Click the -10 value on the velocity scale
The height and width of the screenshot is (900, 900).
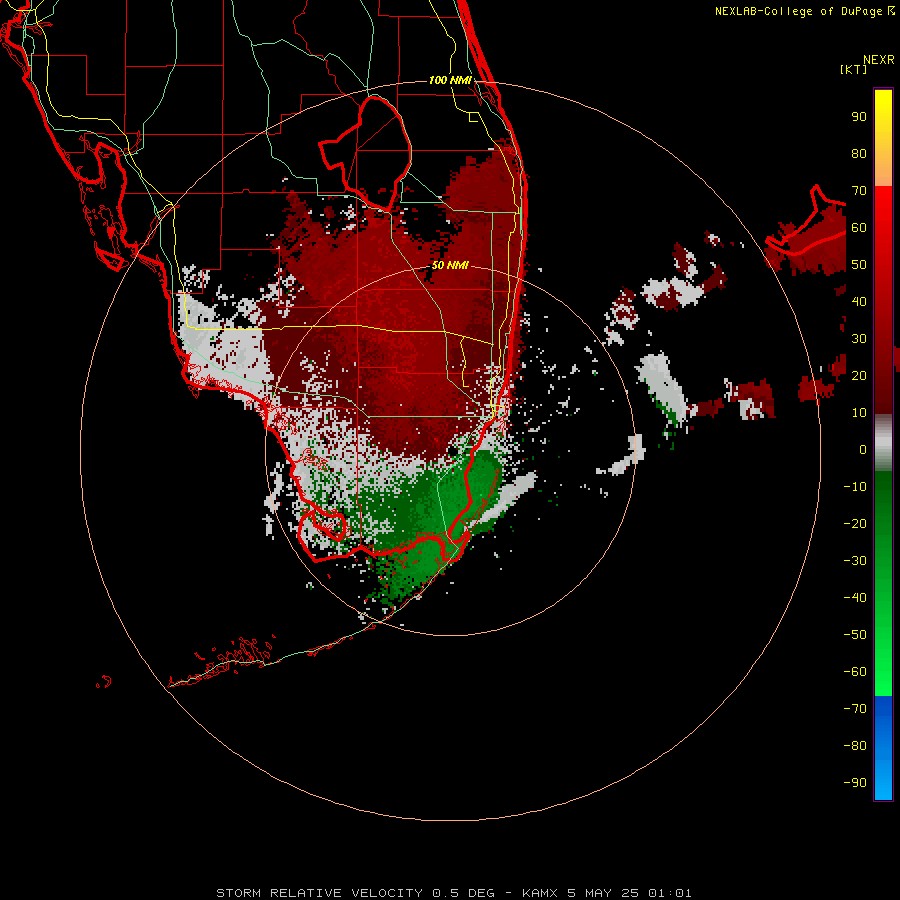tap(855, 487)
